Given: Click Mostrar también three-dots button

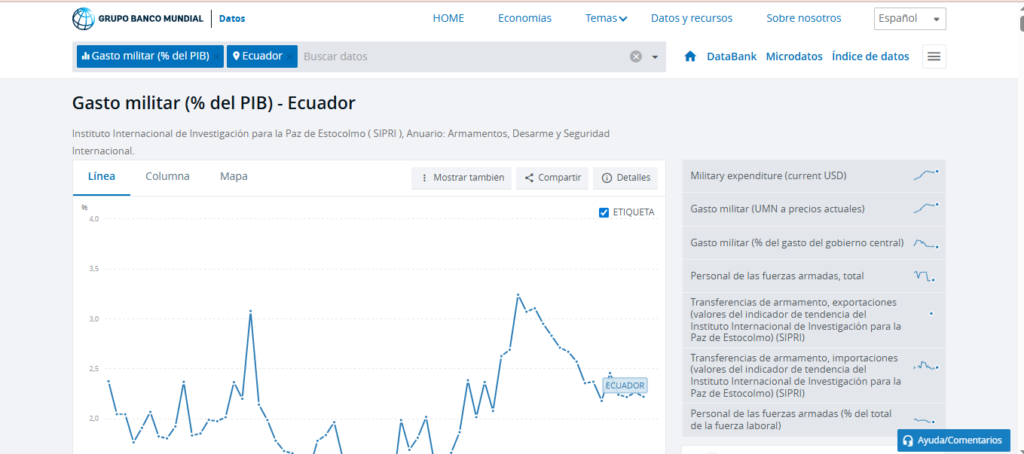Looking at the screenshot, I should [x=461, y=177].
